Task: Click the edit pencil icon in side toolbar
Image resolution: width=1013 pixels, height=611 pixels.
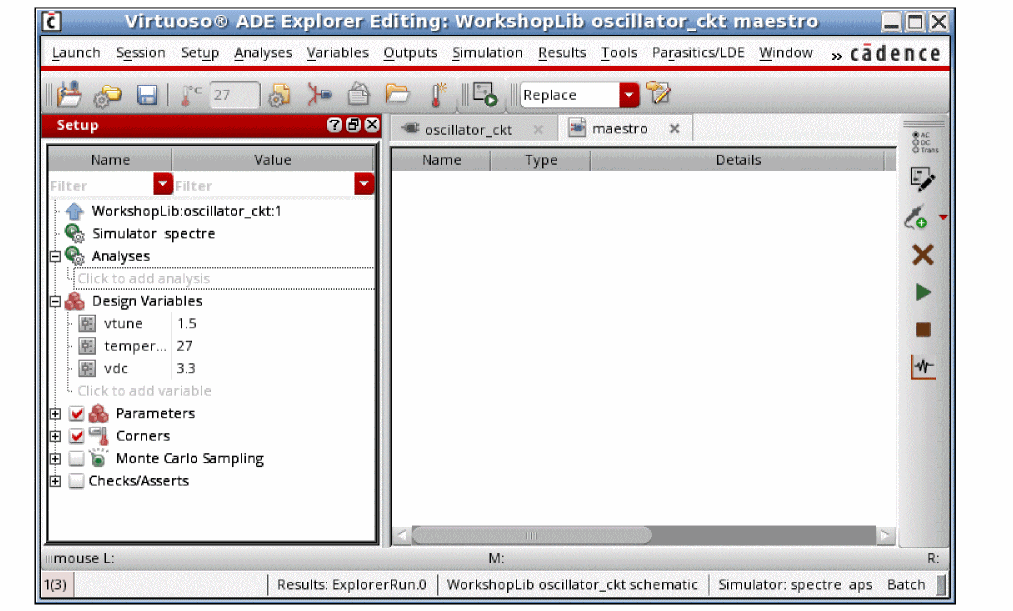Action: point(922,180)
